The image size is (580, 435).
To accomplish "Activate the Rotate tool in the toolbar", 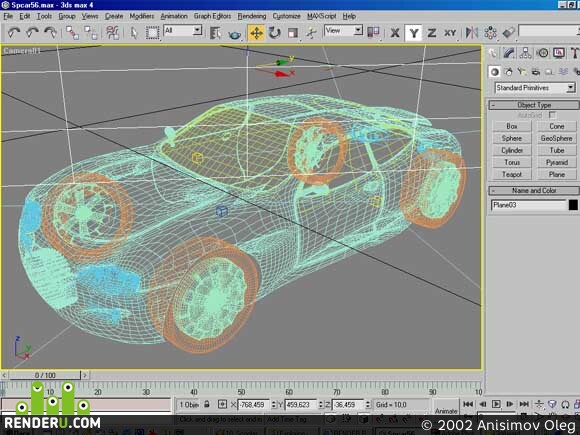I will tap(274, 33).
